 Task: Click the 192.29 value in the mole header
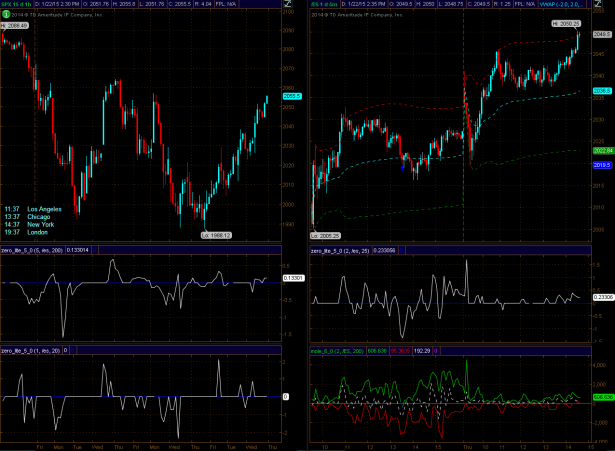click(x=422, y=351)
